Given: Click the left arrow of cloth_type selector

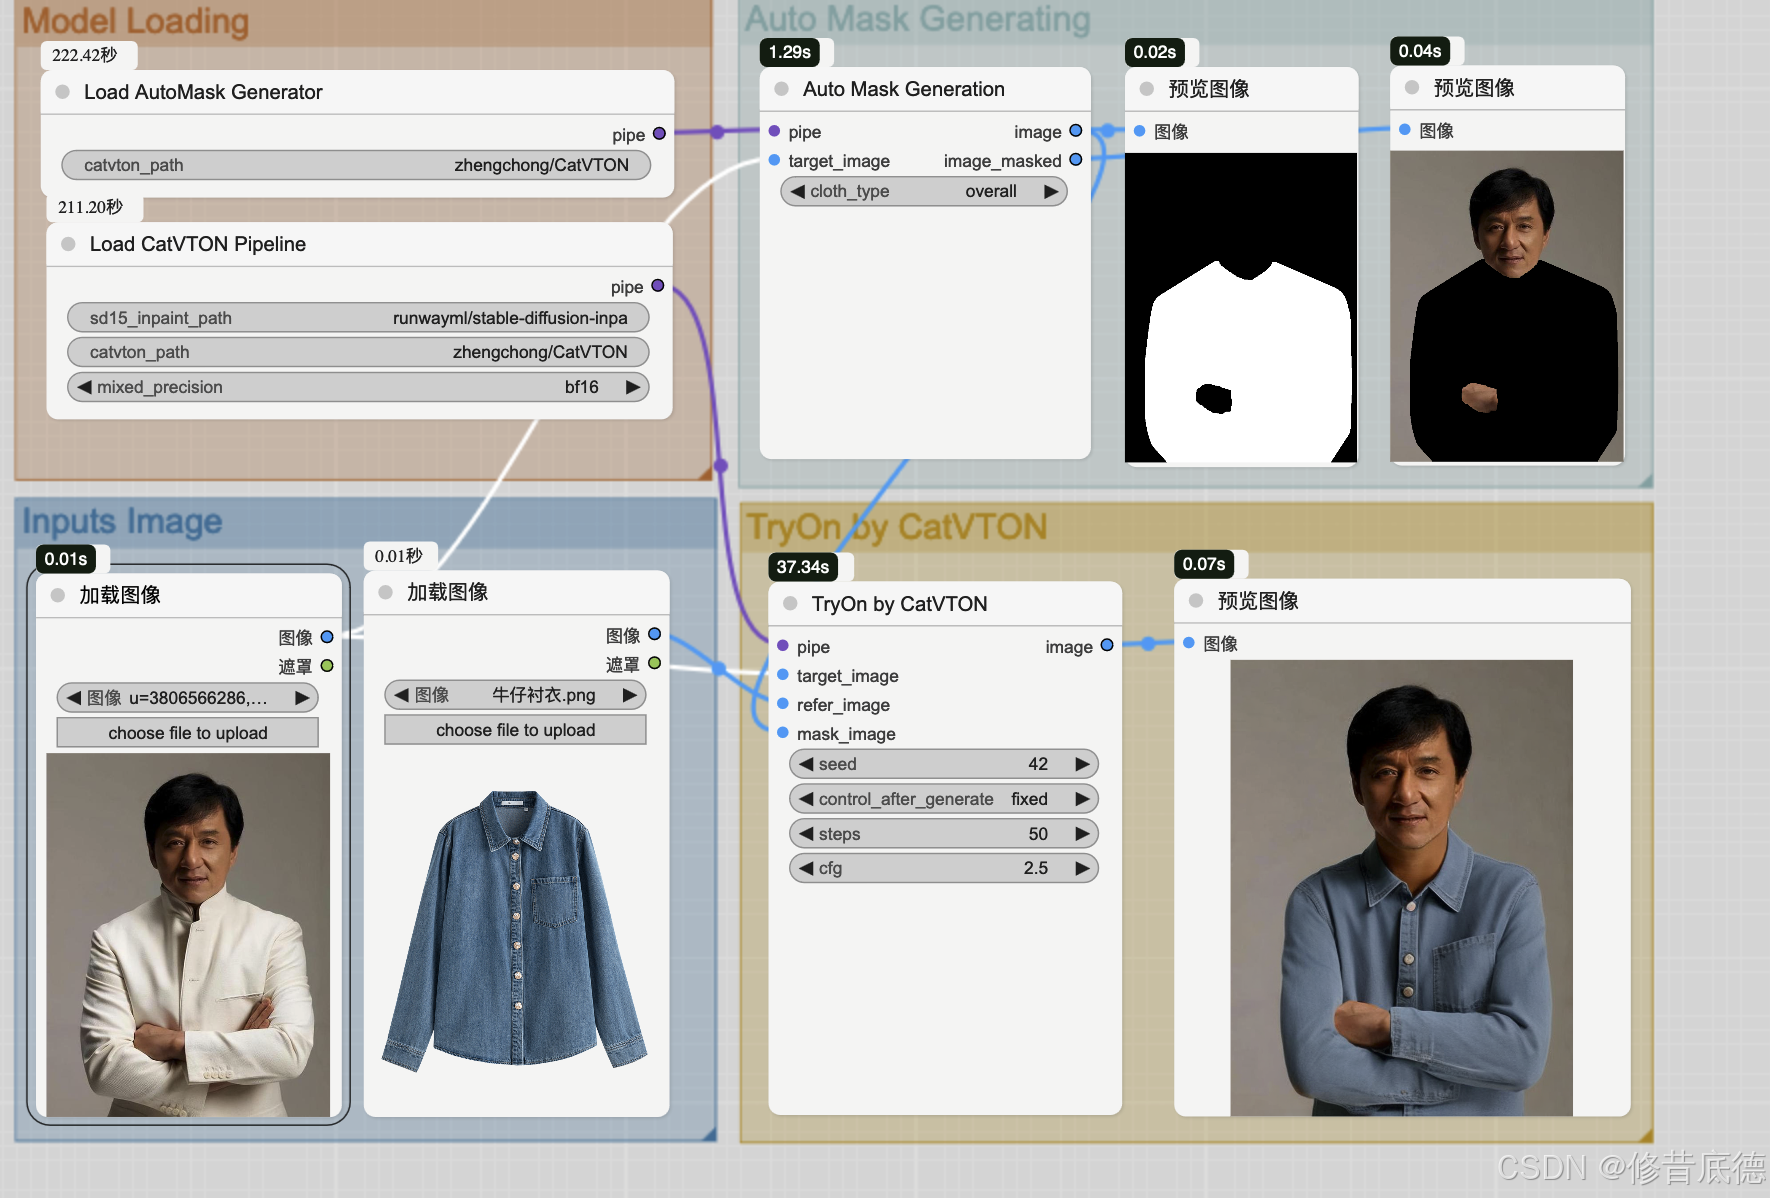Looking at the screenshot, I should [x=797, y=191].
